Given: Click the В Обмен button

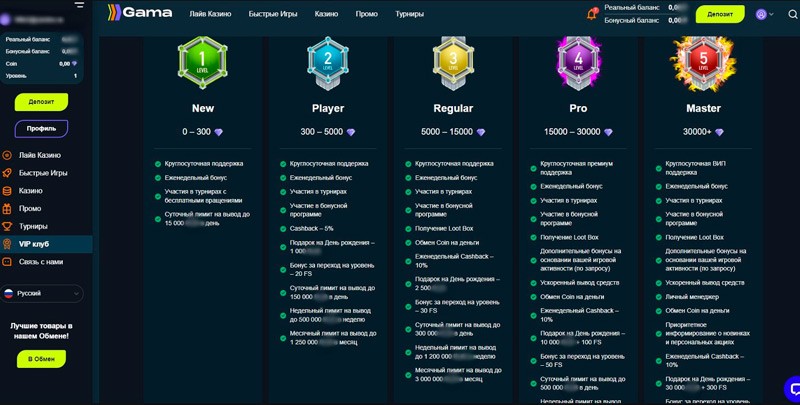Looking at the screenshot, I should 41,359.
